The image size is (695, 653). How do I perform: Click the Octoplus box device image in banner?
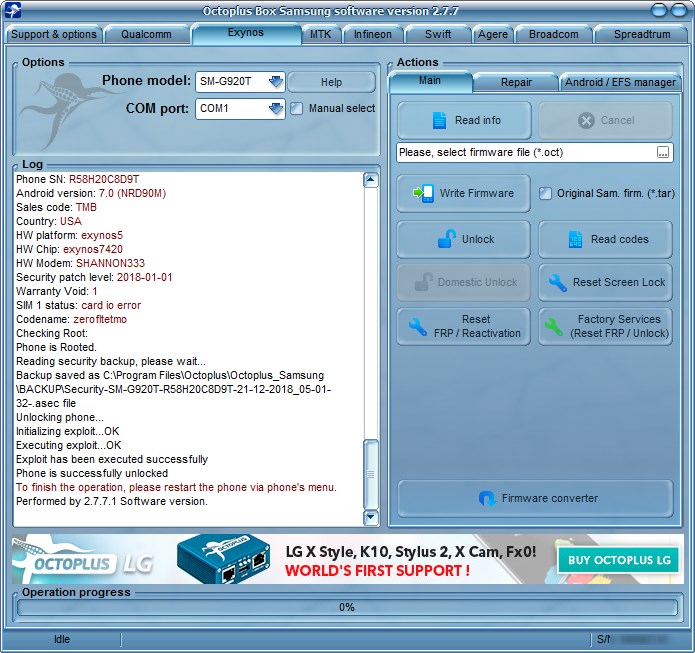coord(224,558)
